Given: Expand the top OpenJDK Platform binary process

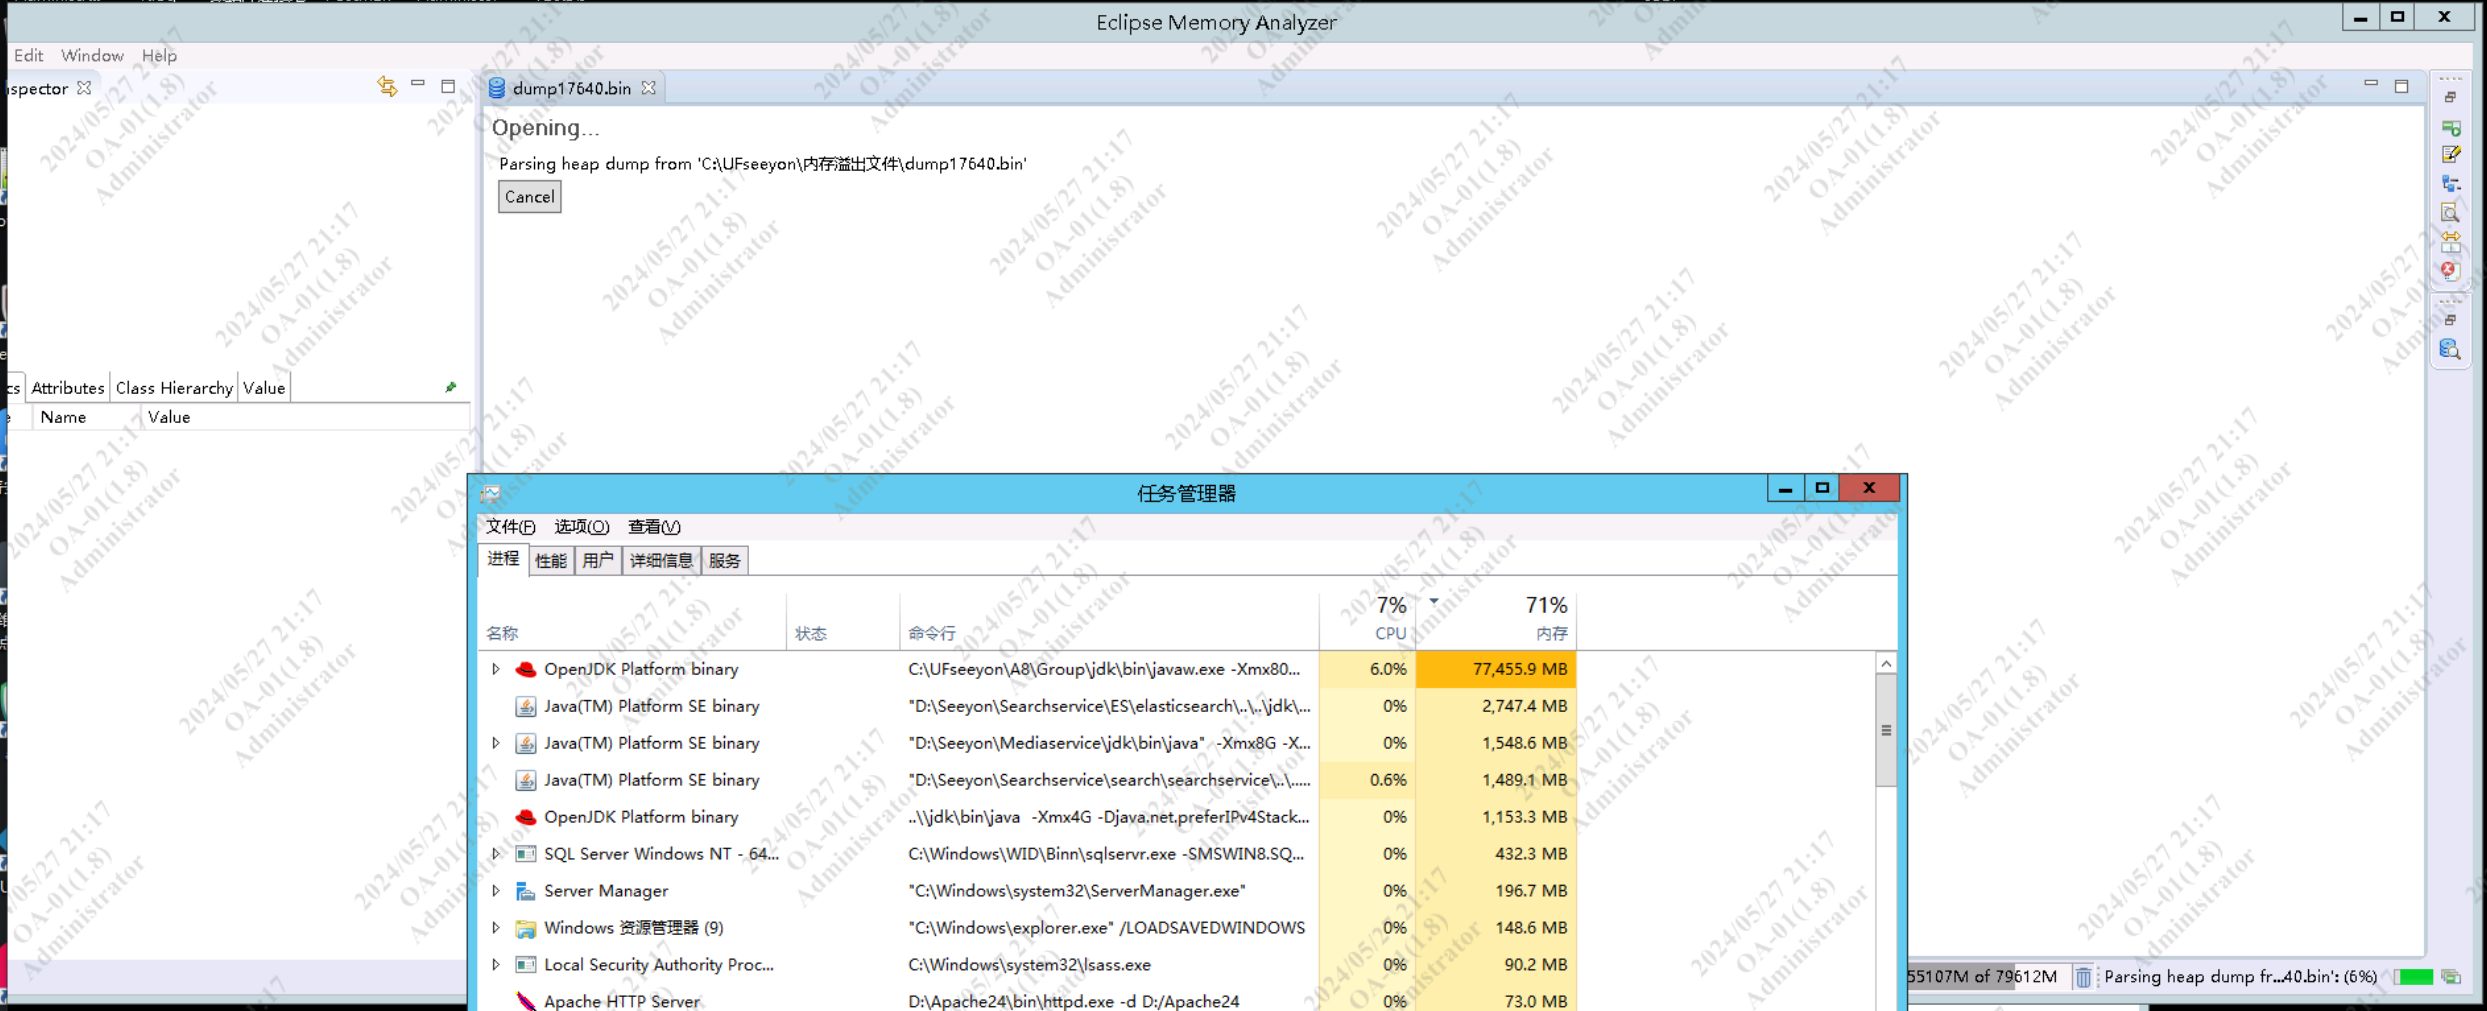Looking at the screenshot, I should (x=495, y=669).
